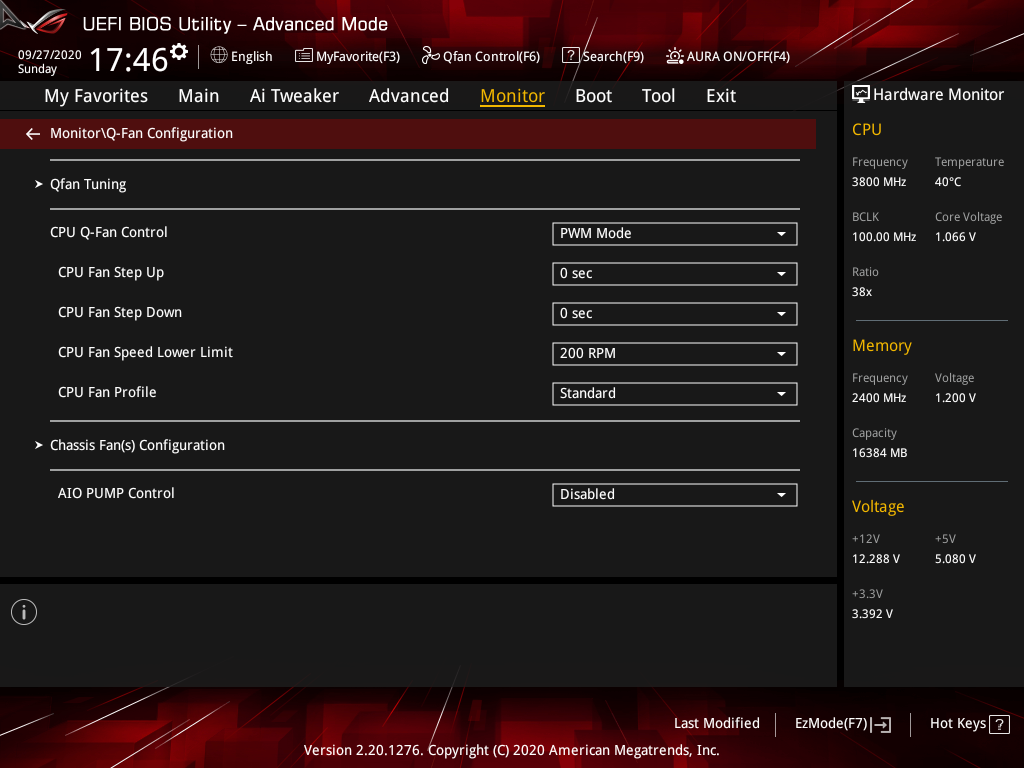Screen dimensions: 1024x768
Task: Open the My Favorites tab
Action: pos(96,96)
